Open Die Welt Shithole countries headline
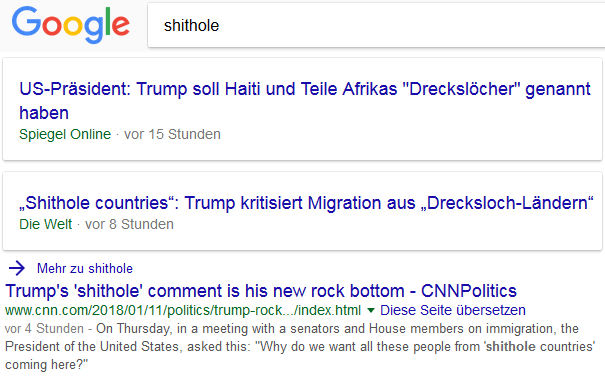Screen dimensions: 605x378 (x=306, y=203)
